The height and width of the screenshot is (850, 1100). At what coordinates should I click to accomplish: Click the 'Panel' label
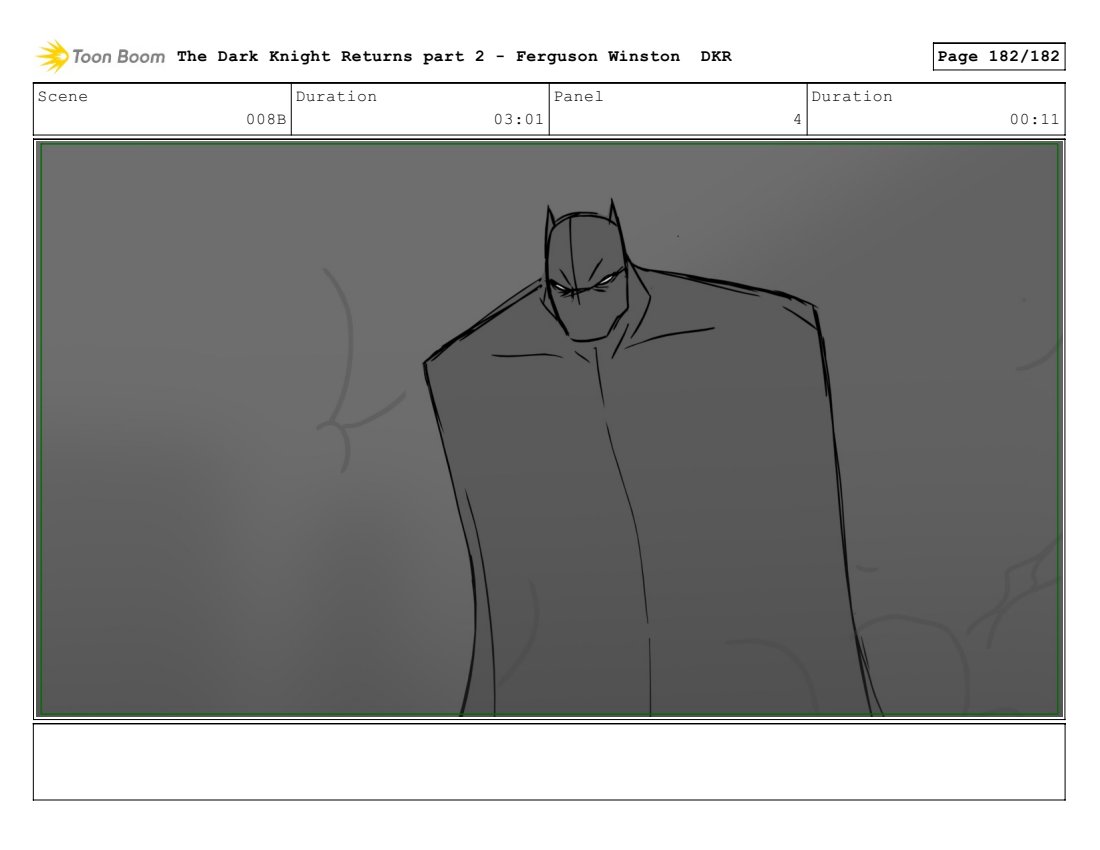[x=578, y=97]
